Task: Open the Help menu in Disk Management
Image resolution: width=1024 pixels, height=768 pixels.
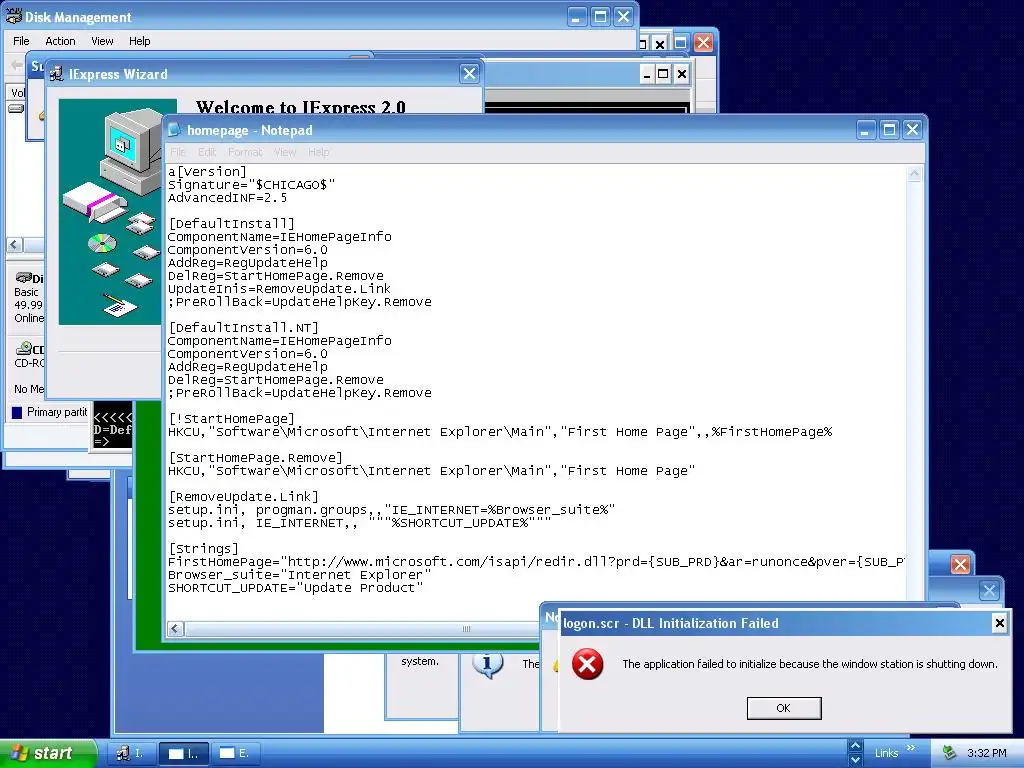Action: tap(139, 40)
